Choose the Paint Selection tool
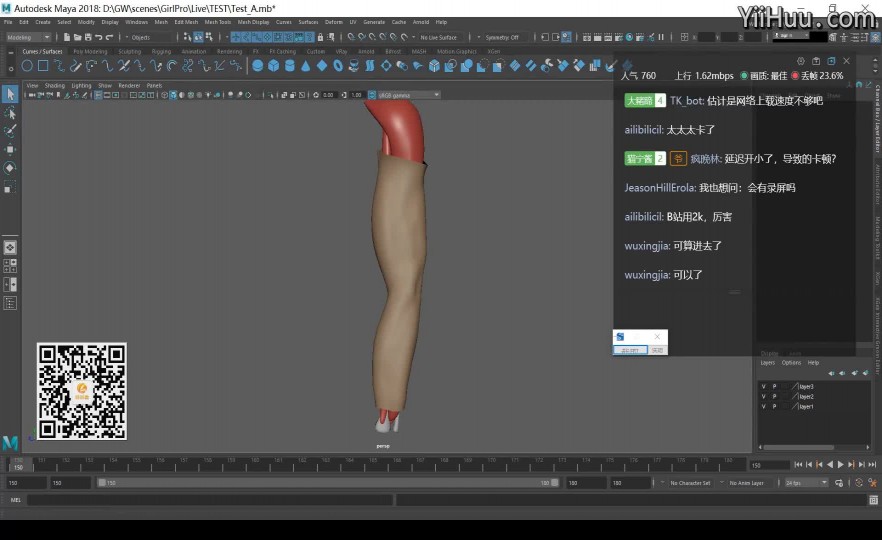 click(10, 131)
